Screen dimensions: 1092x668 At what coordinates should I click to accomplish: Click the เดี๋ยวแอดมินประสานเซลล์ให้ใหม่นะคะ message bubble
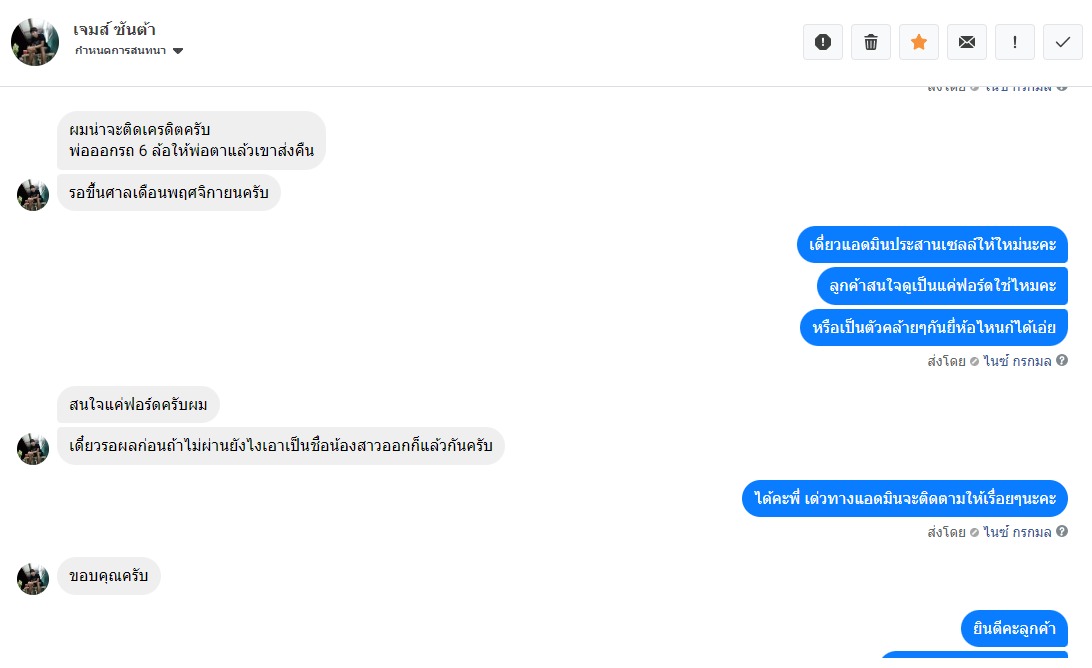click(x=932, y=245)
